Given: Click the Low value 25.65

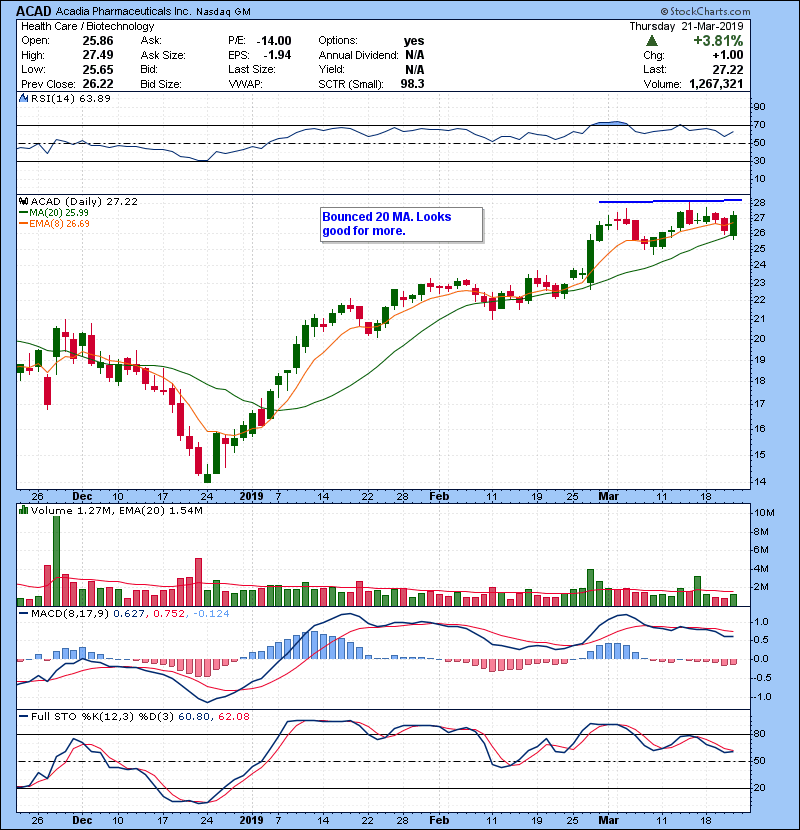Looking at the screenshot, I should pyautogui.click(x=98, y=69).
